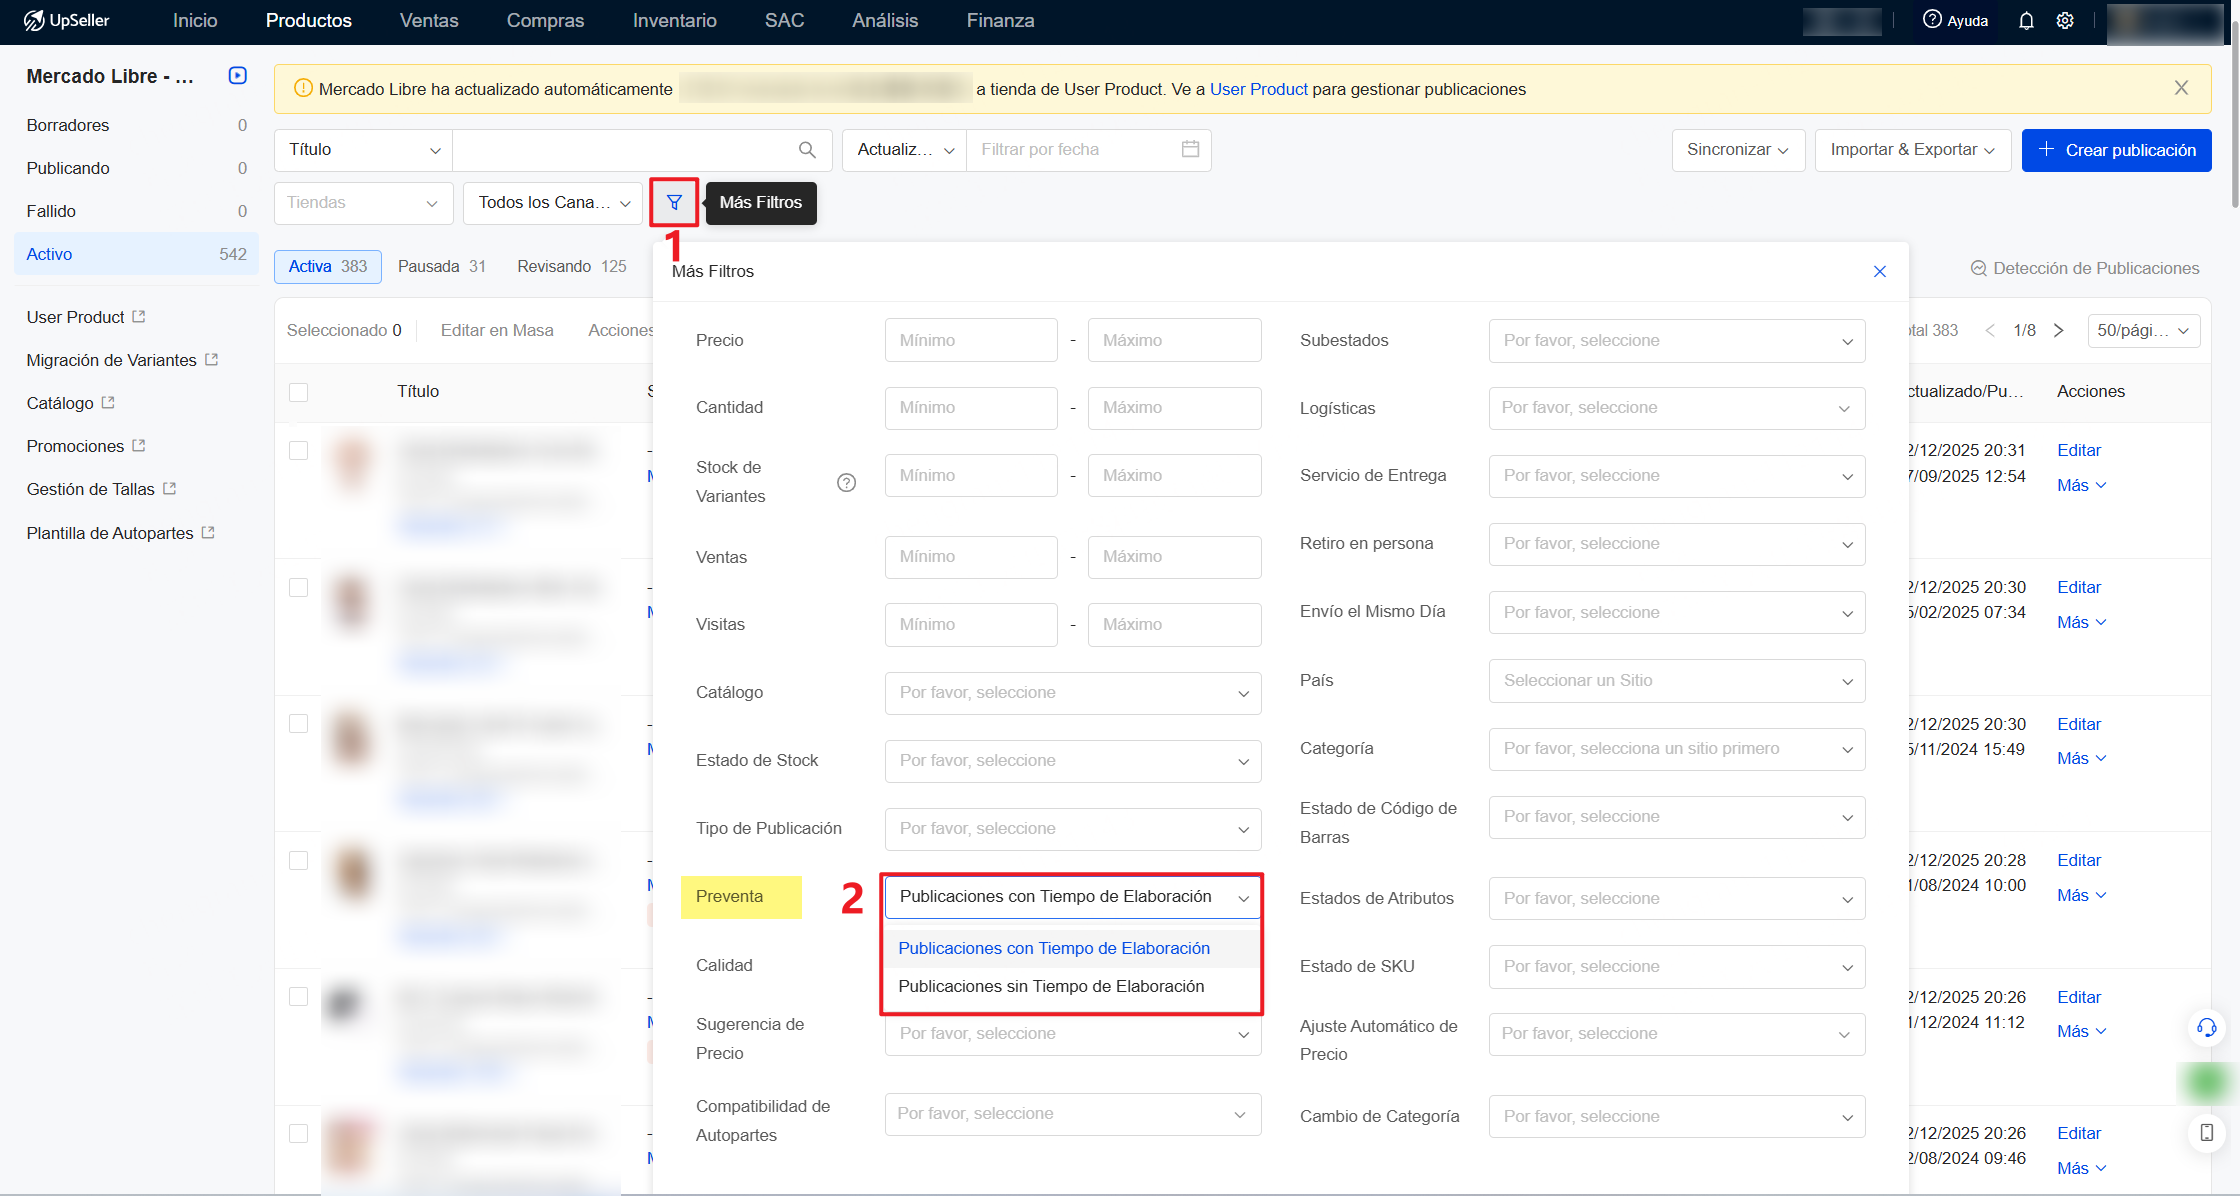The image size is (2240, 1196).
Task: Check the row updated 2/08/2024 09:46
Action: 298,1134
